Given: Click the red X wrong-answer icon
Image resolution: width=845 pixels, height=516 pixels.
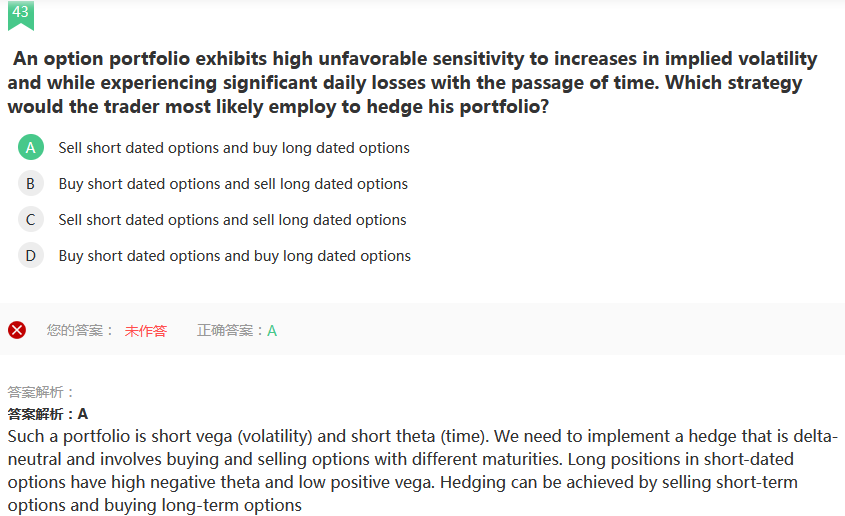Looking at the screenshot, I should click(x=17, y=330).
